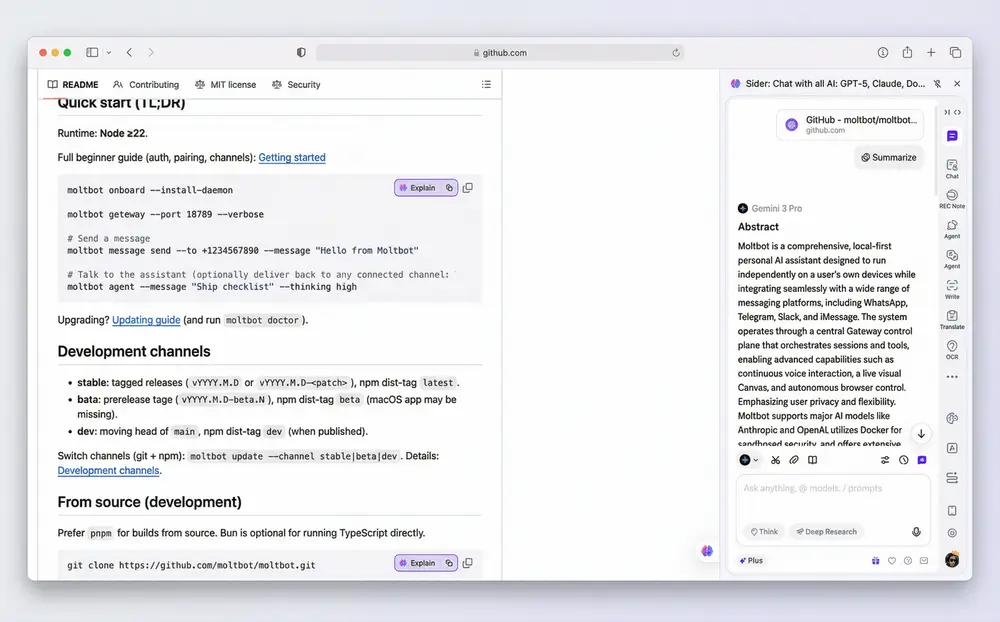Click the Plus upgrade button
Screen dimensions: 1000x622
tap(751, 561)
